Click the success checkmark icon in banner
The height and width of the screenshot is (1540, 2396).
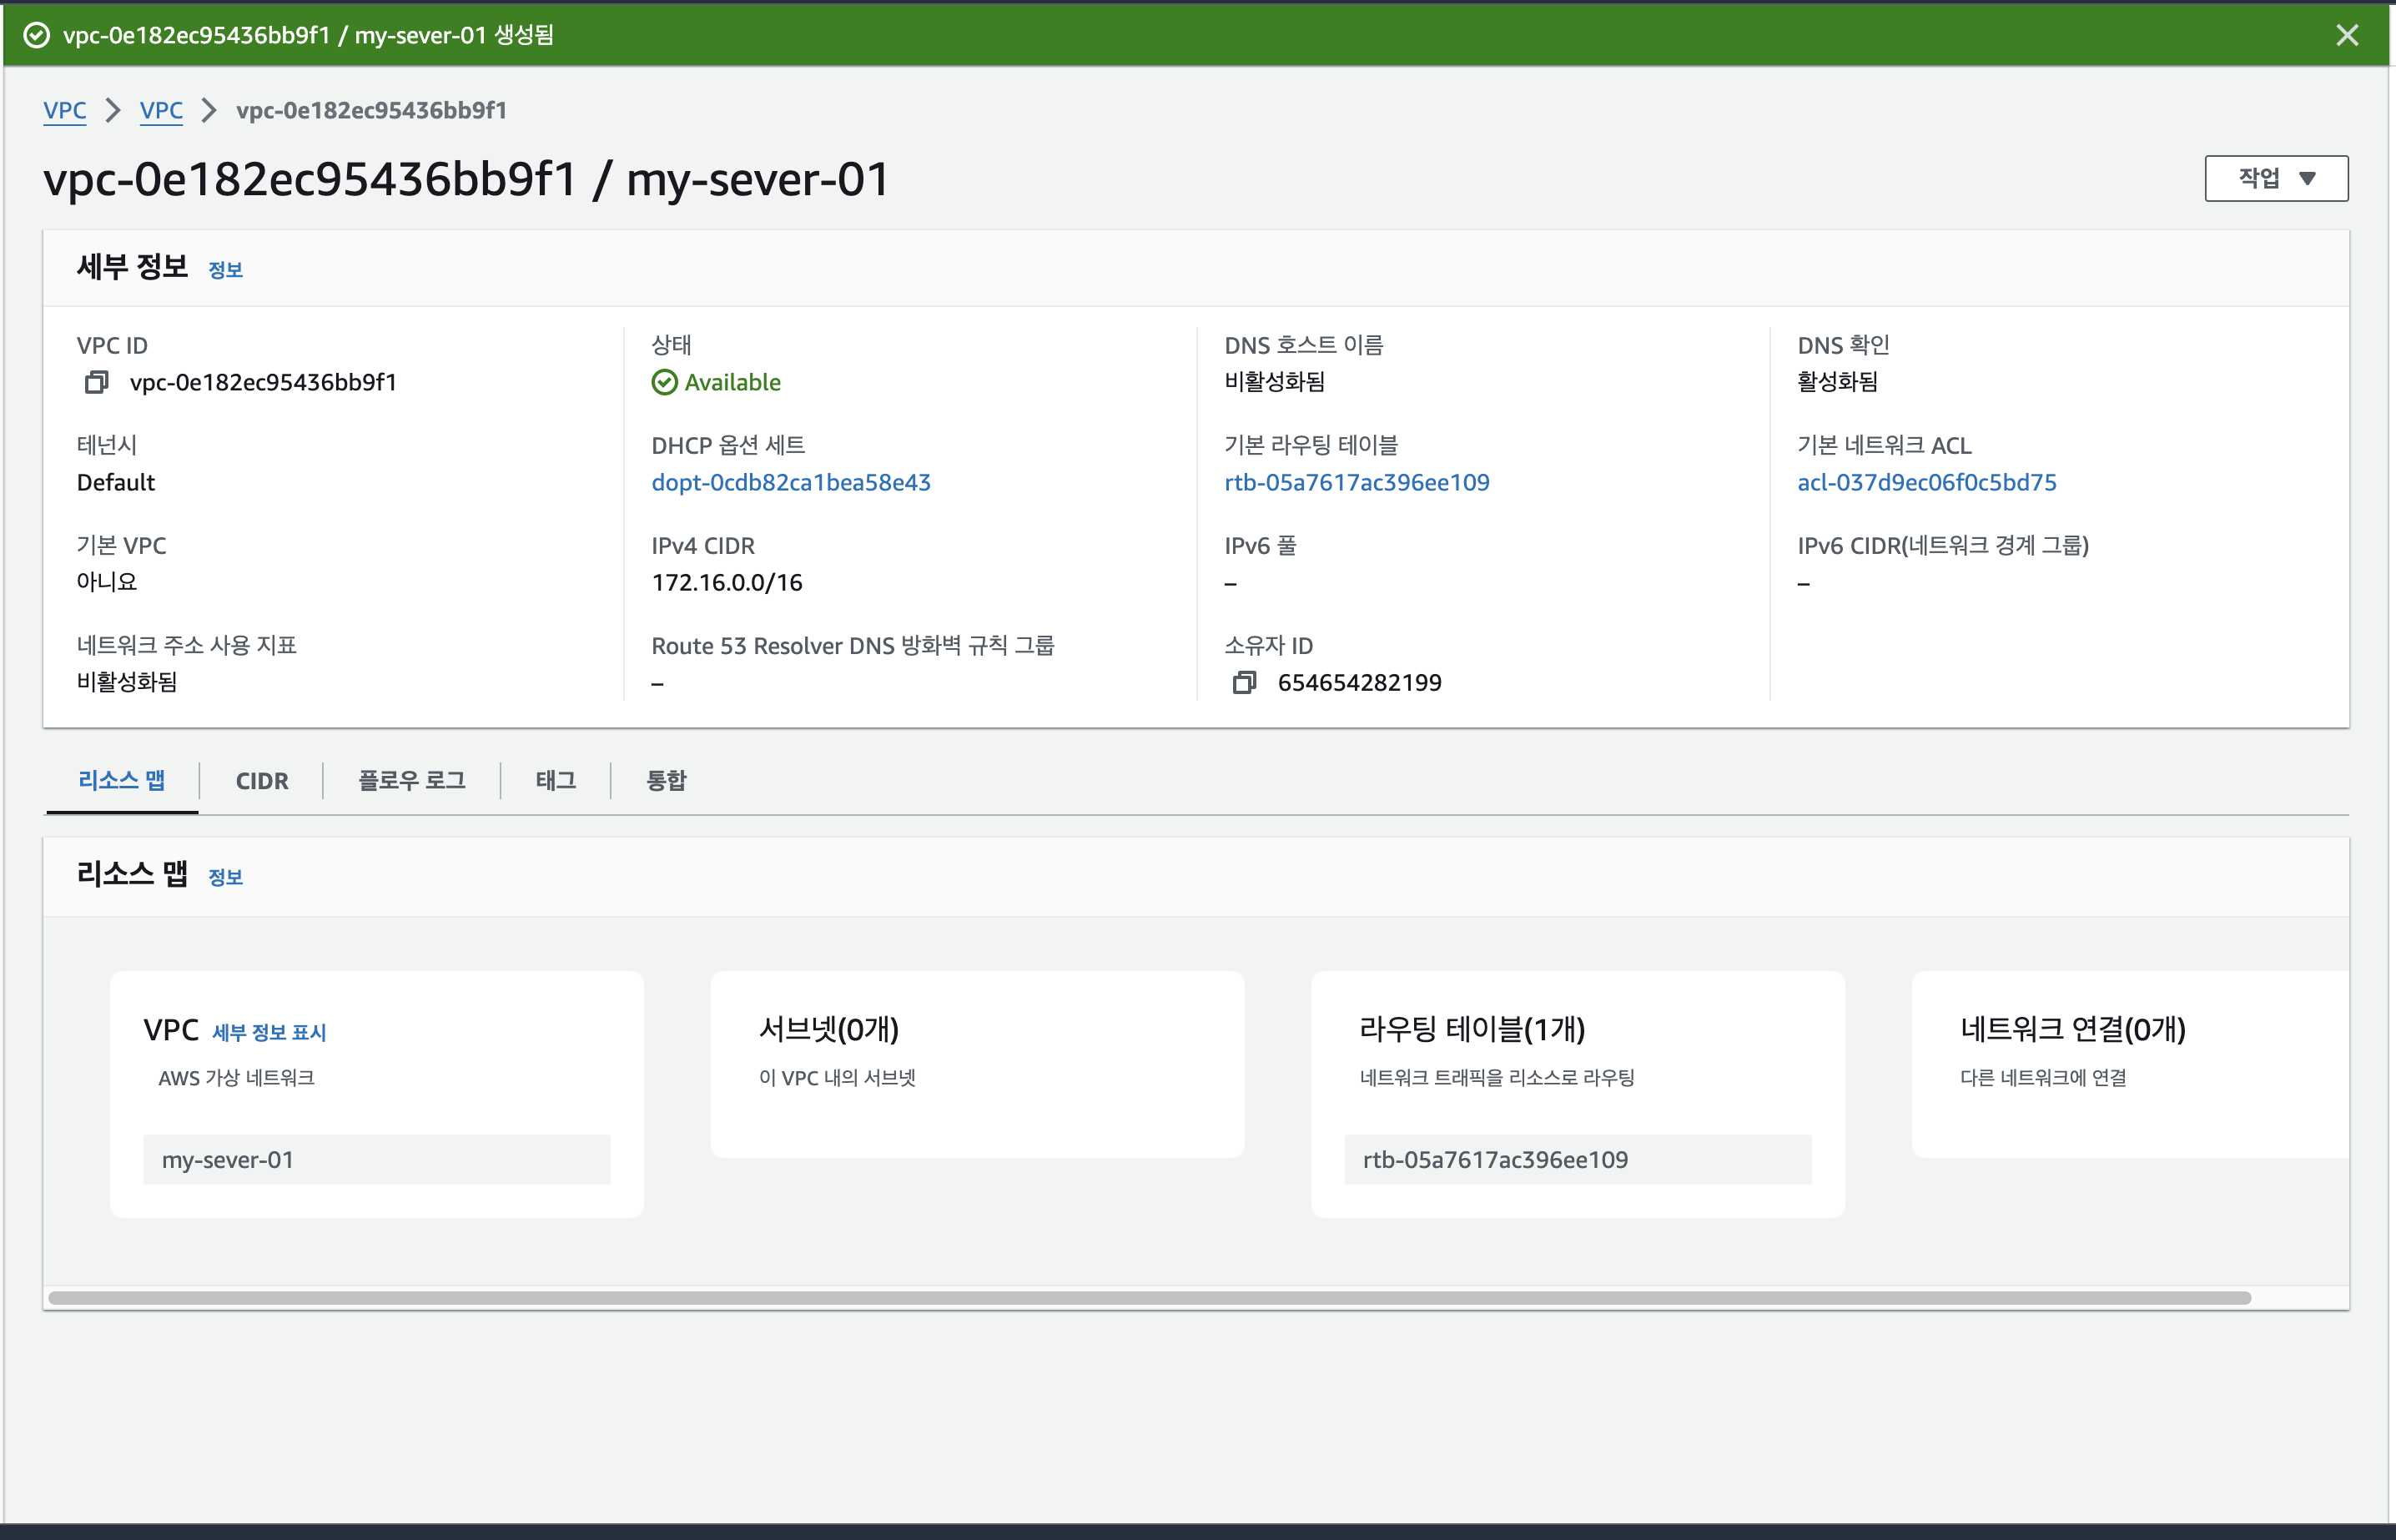[x=36, y=36]
